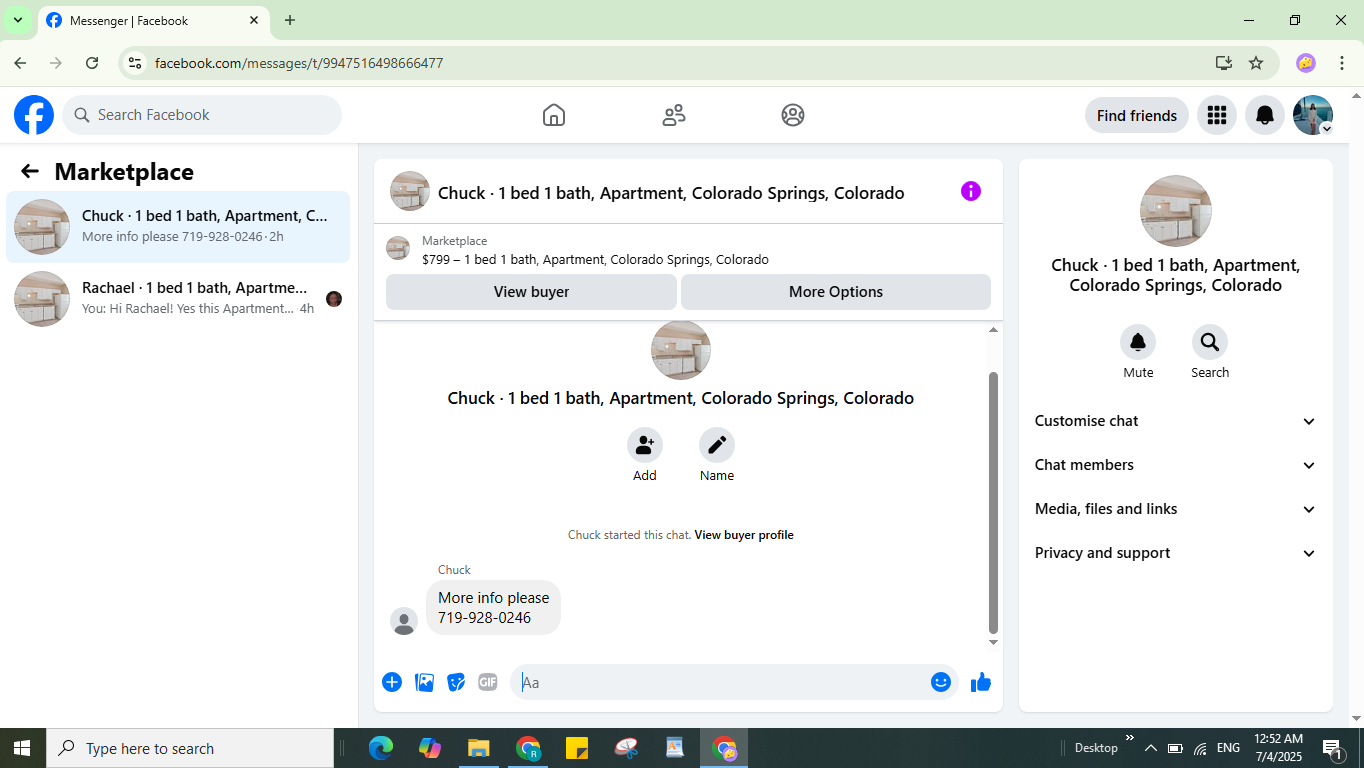Click Chuck's gray avatar beside message

click(x=404, y=621)
